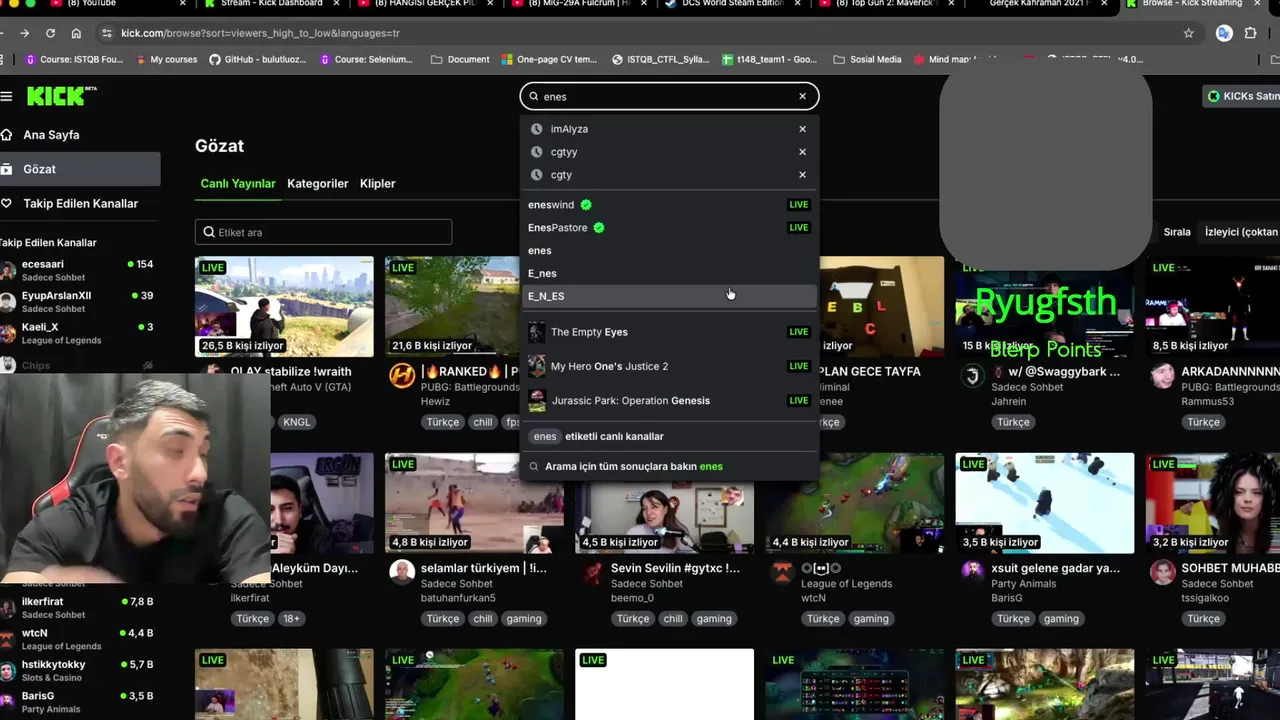Choose the E_nes channel suggestion
1280x720 pixels.
668,274
